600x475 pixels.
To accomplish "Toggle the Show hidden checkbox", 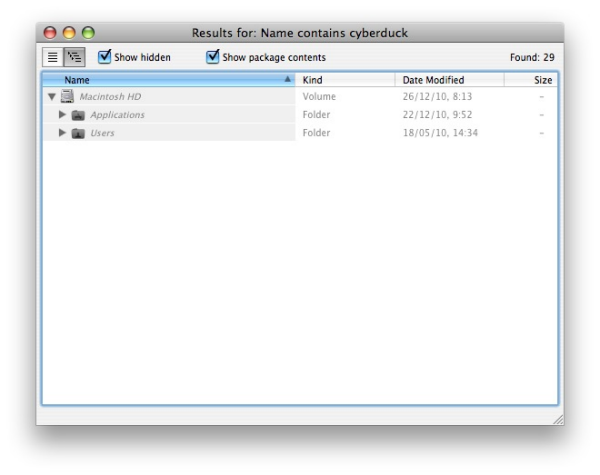I will tap(104, 57).
